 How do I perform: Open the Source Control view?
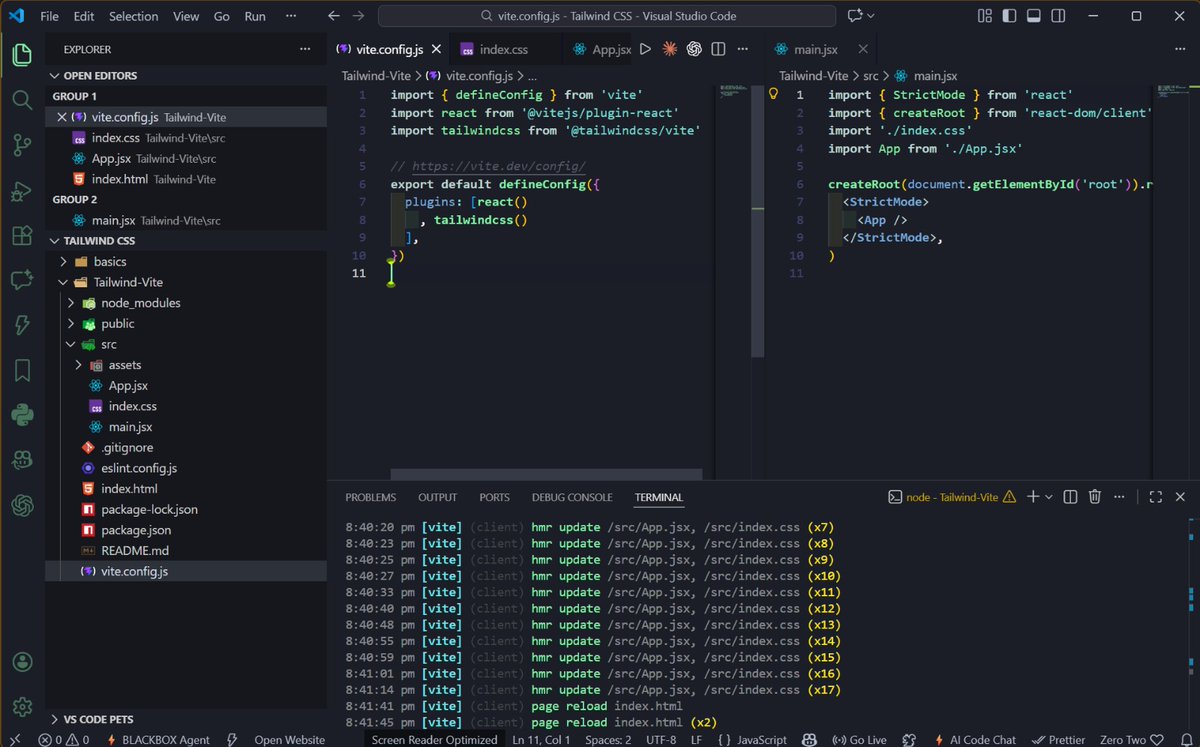(22, 146)
